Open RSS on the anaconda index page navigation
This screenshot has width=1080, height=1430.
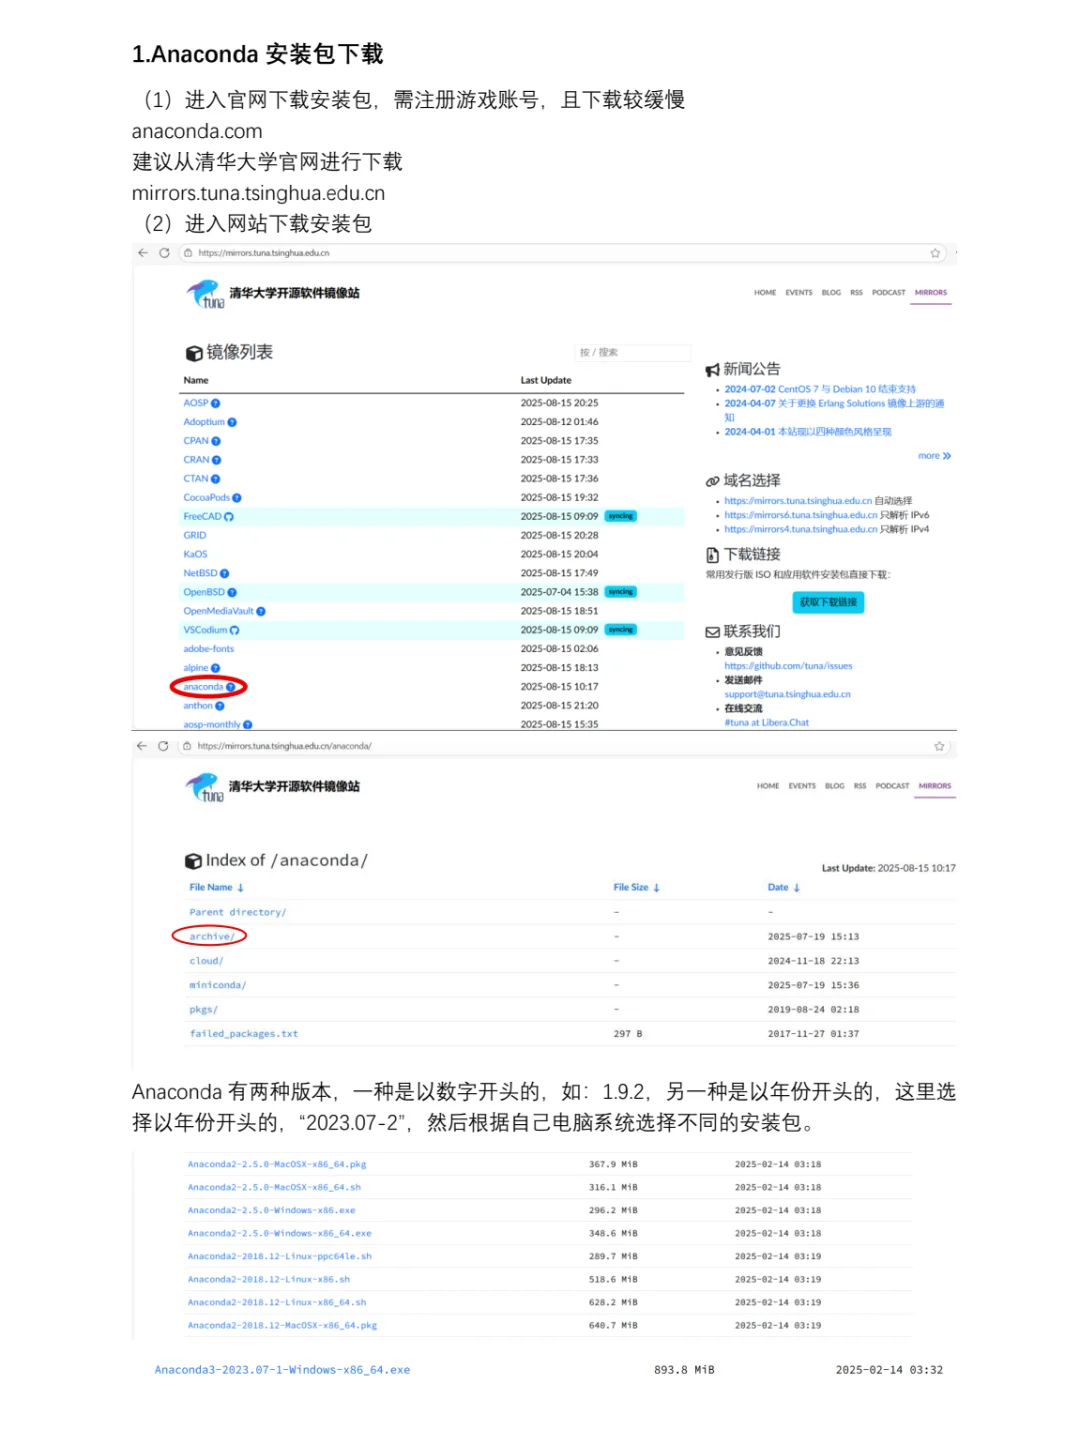(x=860, y=786)
